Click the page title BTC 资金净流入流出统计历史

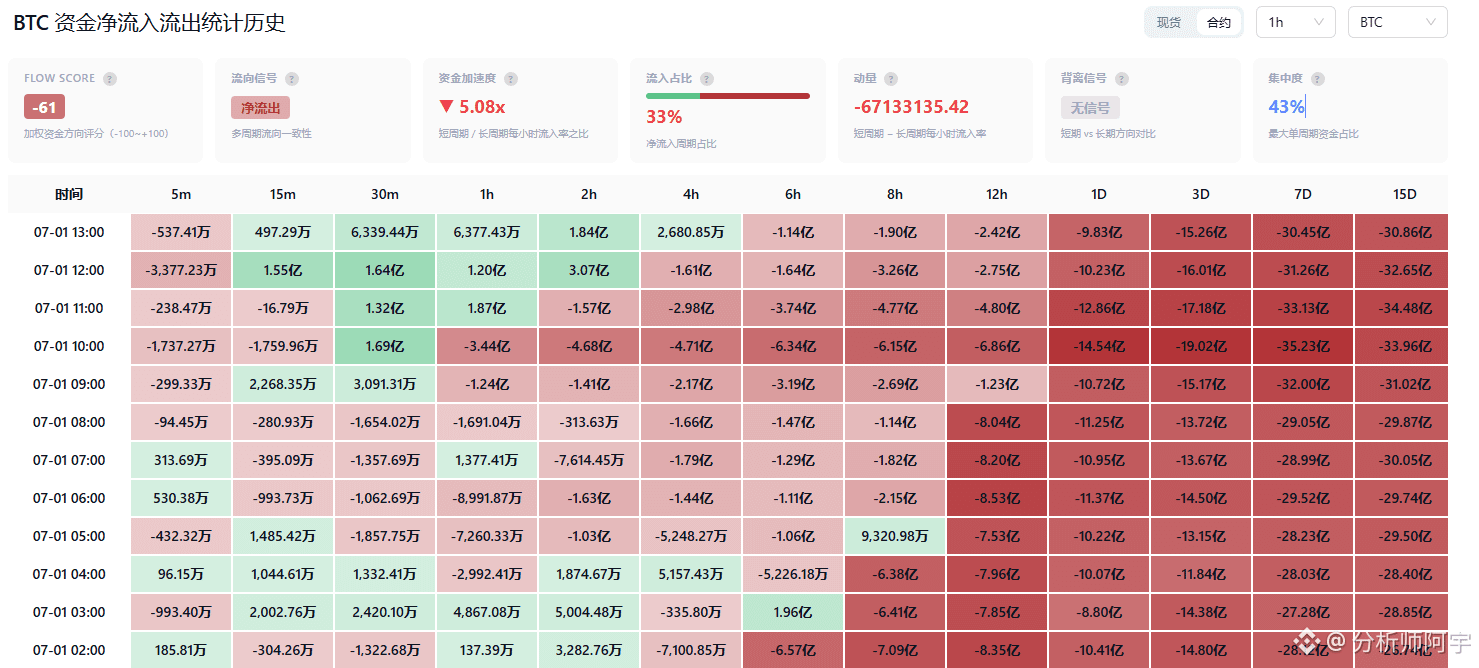(x=149, y=22)
